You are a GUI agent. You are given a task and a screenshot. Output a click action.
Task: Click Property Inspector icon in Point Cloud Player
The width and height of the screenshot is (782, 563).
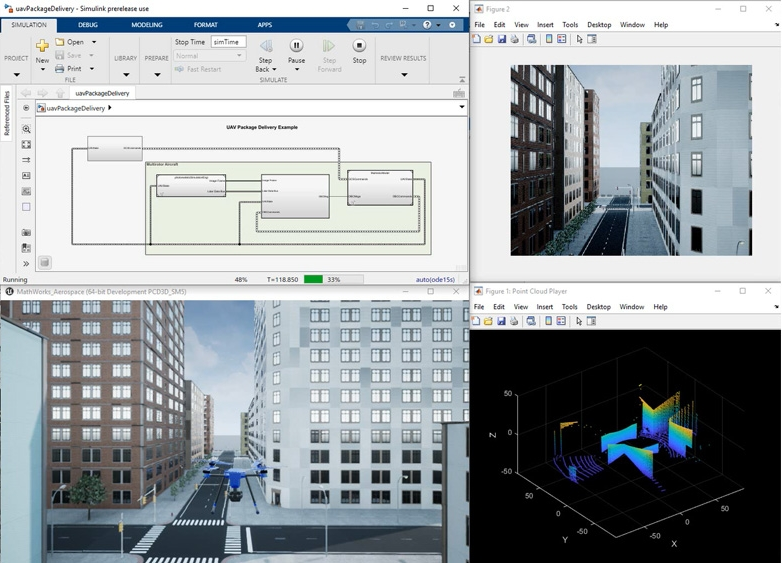click(591, 321)
